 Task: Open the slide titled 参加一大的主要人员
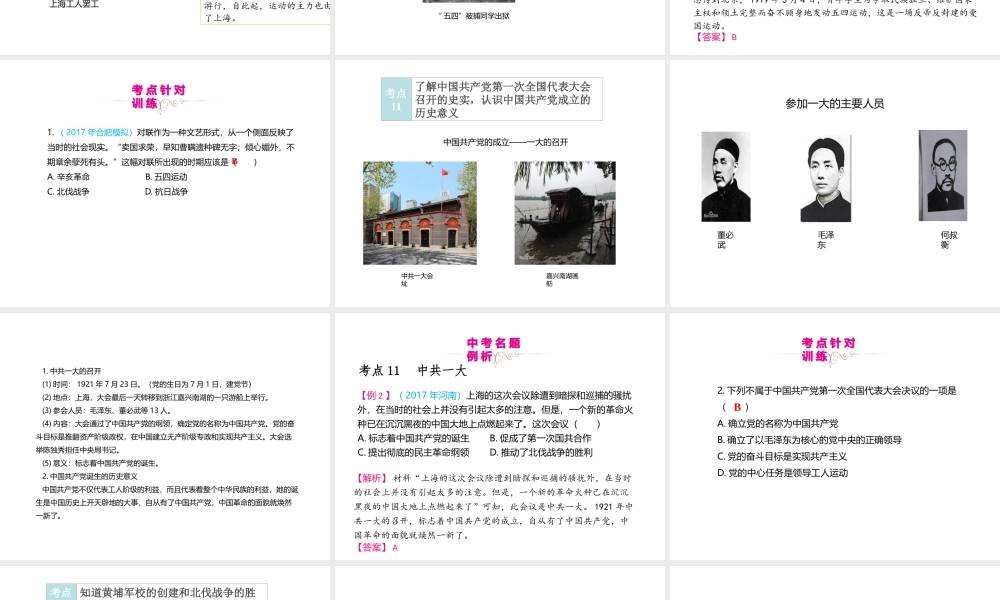(x=834, y=183)
